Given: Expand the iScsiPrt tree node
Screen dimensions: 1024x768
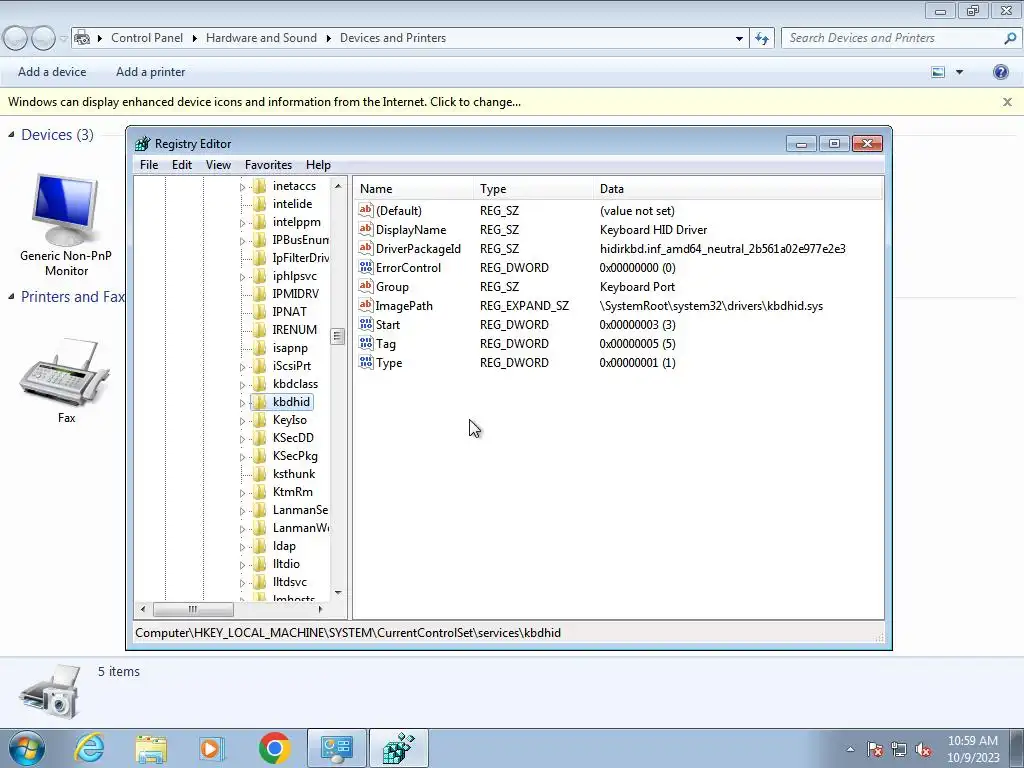Looking at the screenshot, I should (242, 367).
